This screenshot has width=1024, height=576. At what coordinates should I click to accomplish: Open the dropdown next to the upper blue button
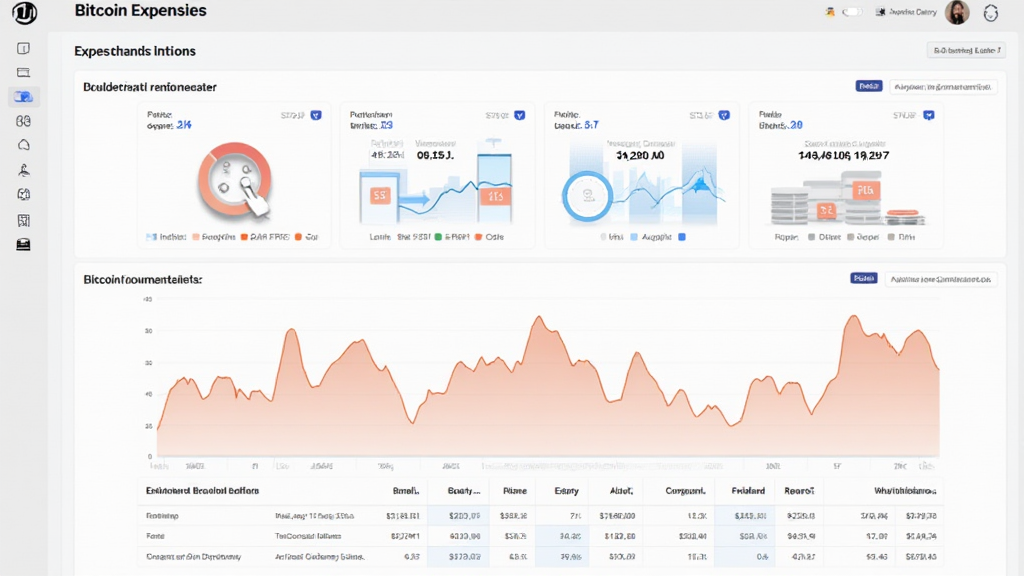943,87
